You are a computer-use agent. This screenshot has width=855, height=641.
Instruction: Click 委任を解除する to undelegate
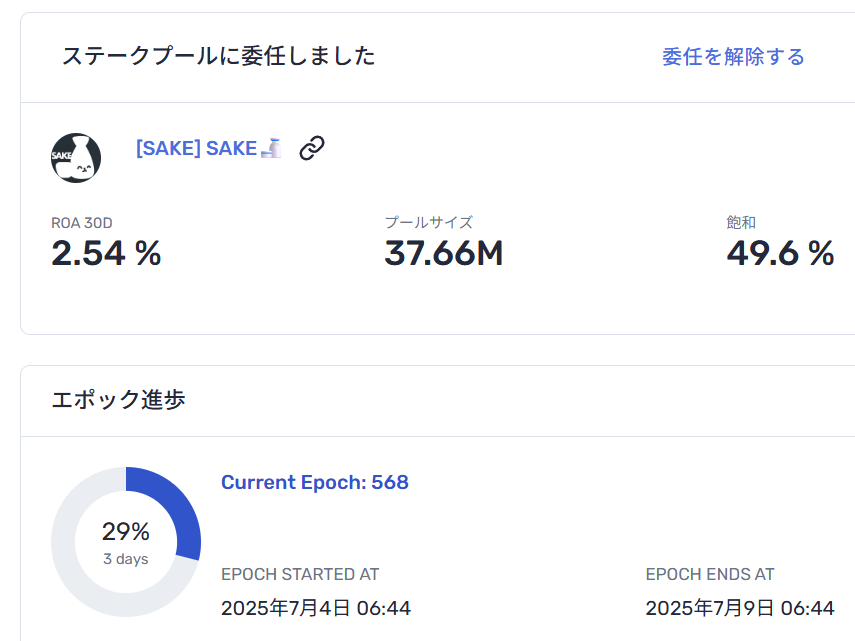click(x=733, y=57)
